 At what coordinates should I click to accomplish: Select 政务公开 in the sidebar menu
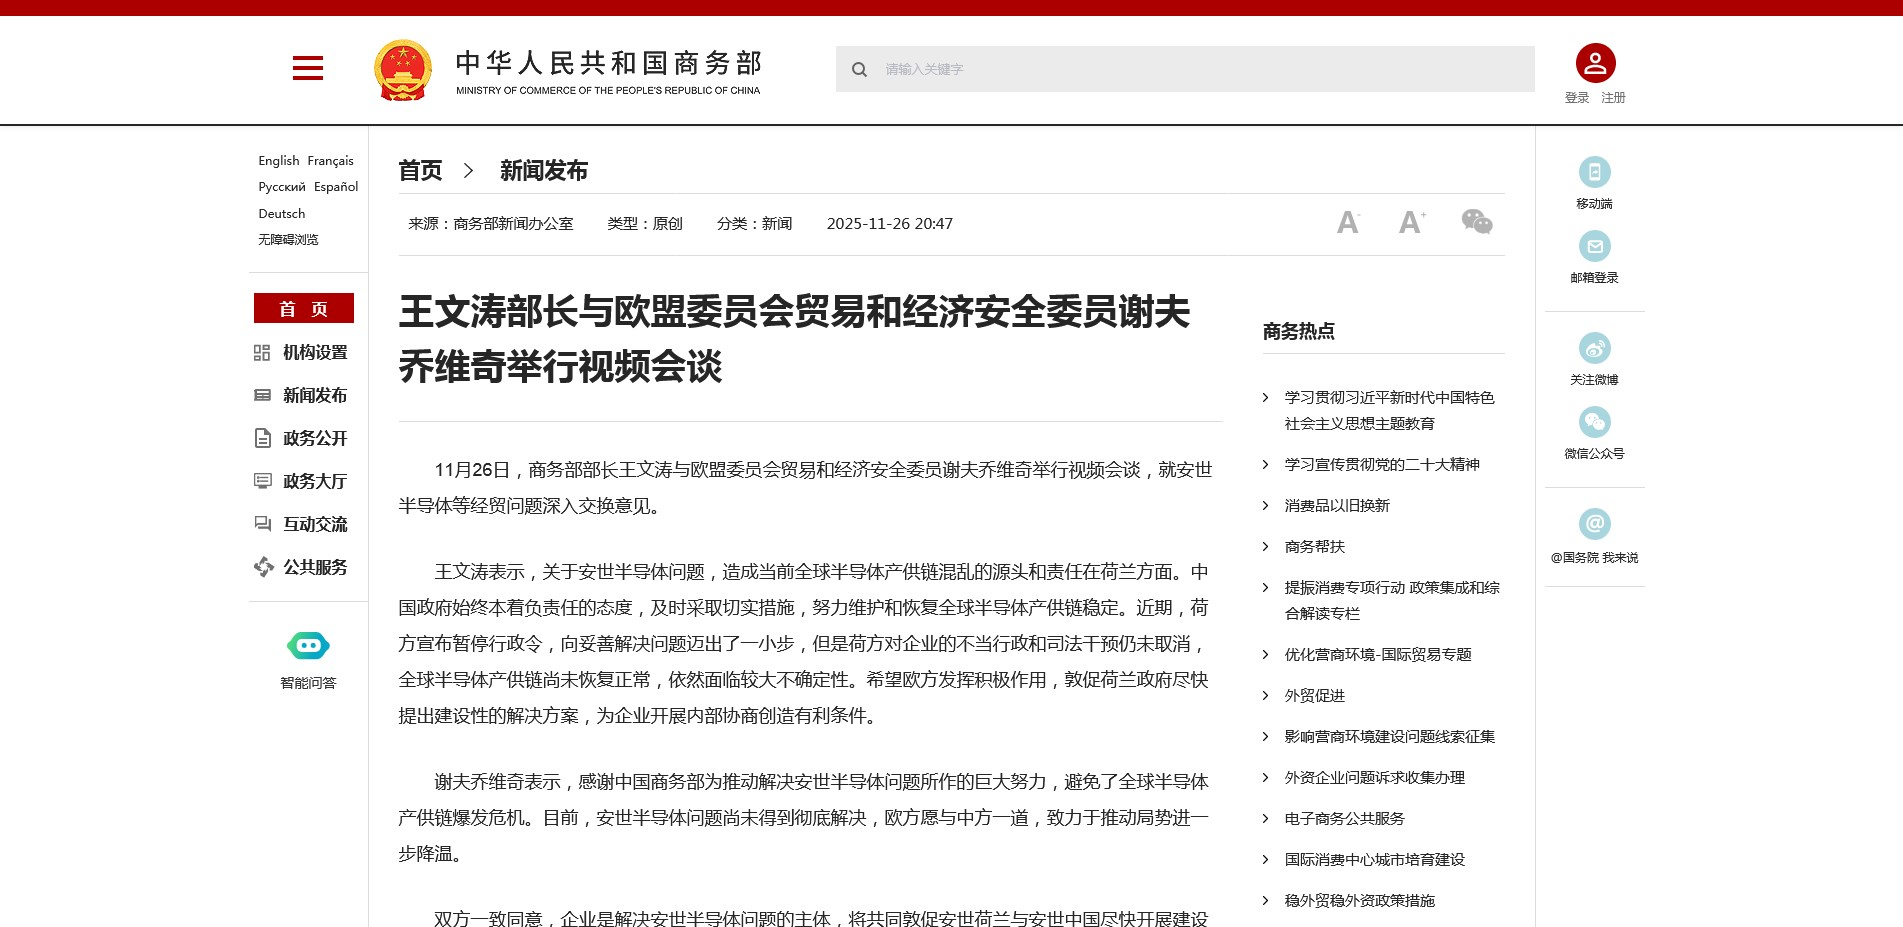[314, 439]
